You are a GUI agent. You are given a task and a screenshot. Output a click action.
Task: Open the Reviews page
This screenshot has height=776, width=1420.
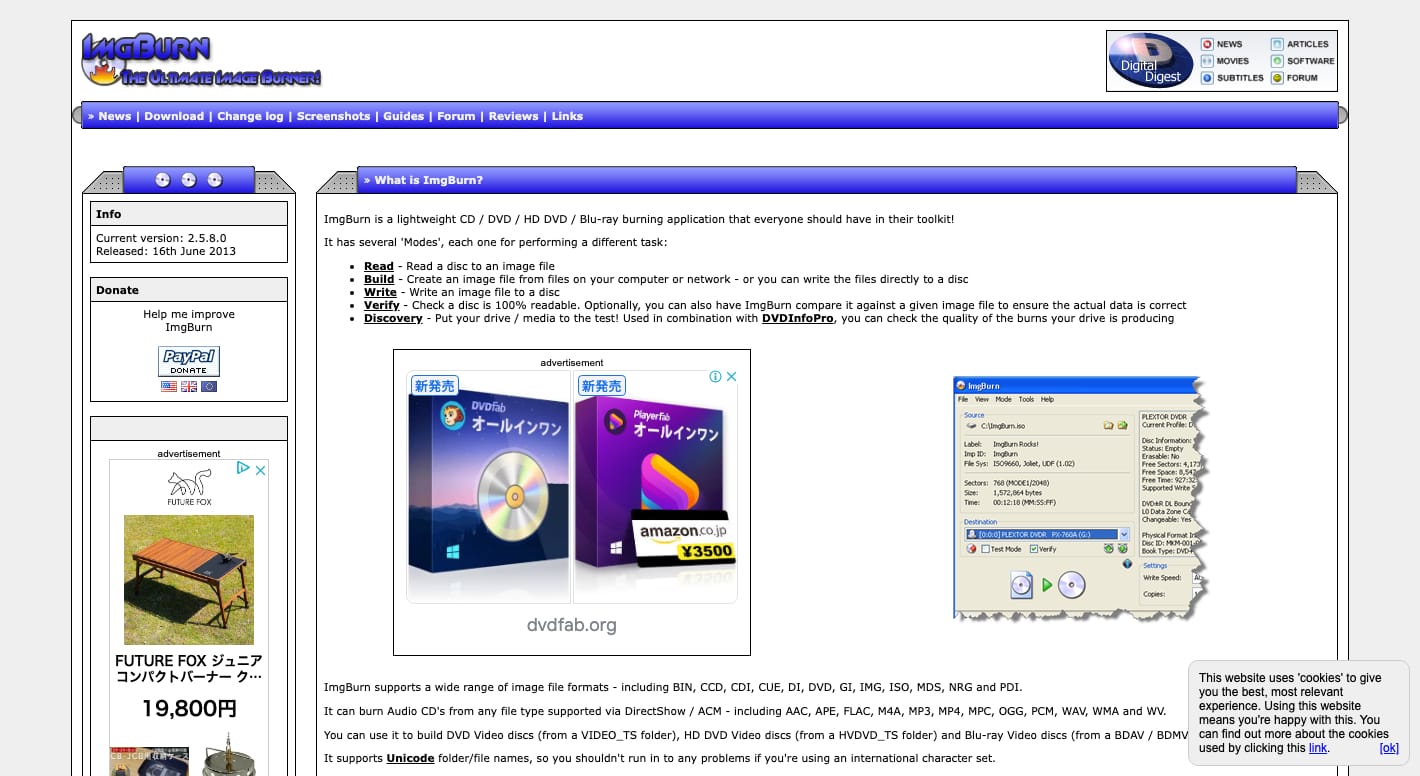point(514,116)
